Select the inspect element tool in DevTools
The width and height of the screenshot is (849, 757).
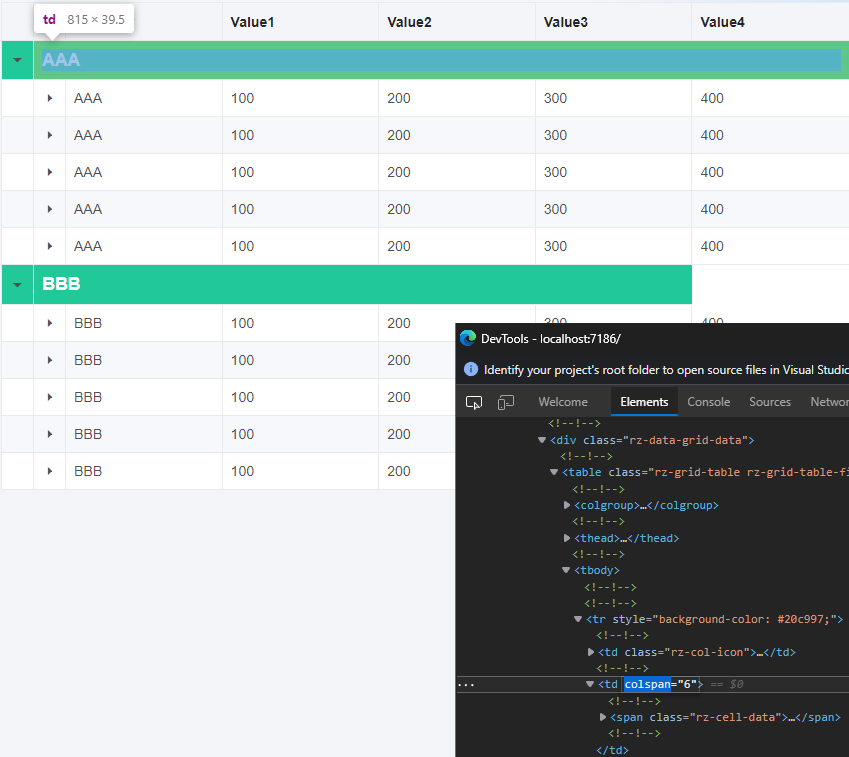(x=473, y=400)
